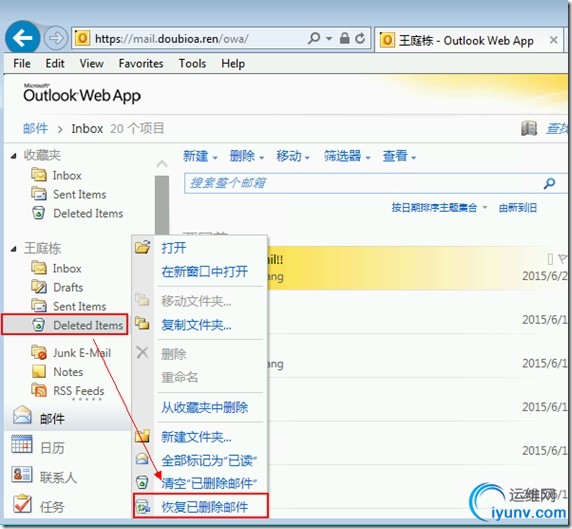The image size is (572, 529).
Task: Choose 从收藏夹中删除 in context menu
Action: pos(205,407)
